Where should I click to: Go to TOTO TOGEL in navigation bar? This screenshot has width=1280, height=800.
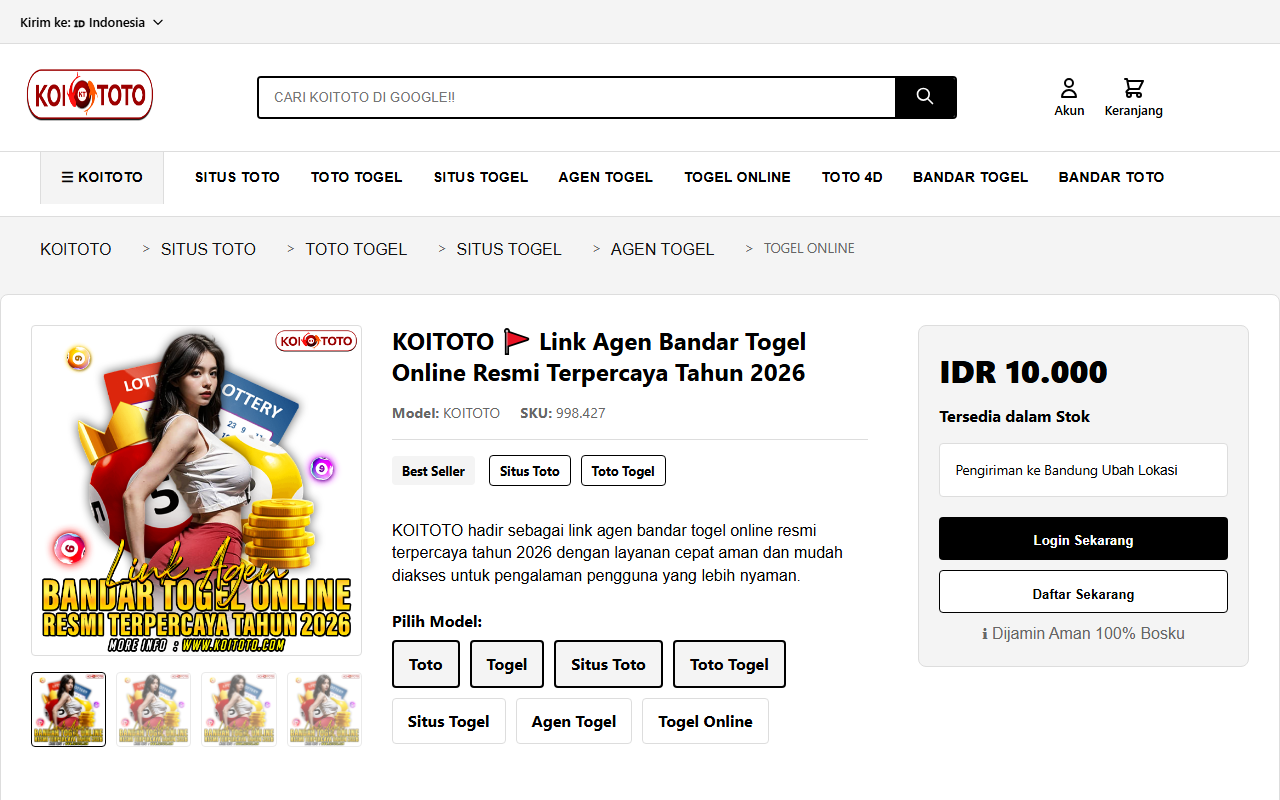[x=356, y=177]
